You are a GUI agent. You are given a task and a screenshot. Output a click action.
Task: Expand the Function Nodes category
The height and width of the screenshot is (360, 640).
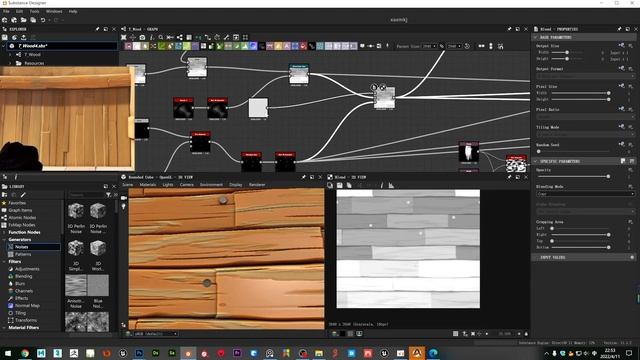(x=4, y=232)
